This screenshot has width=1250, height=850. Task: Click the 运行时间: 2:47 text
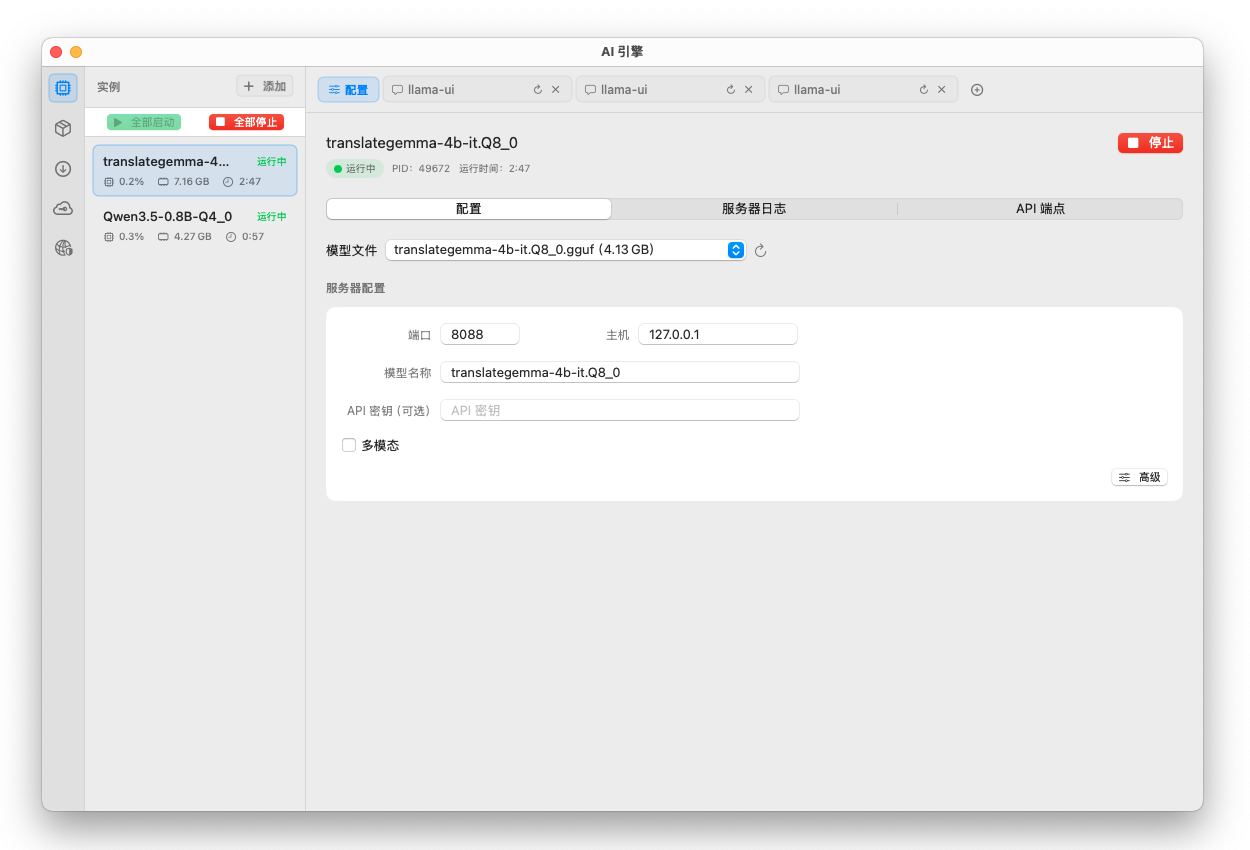[x=495, y=169]
